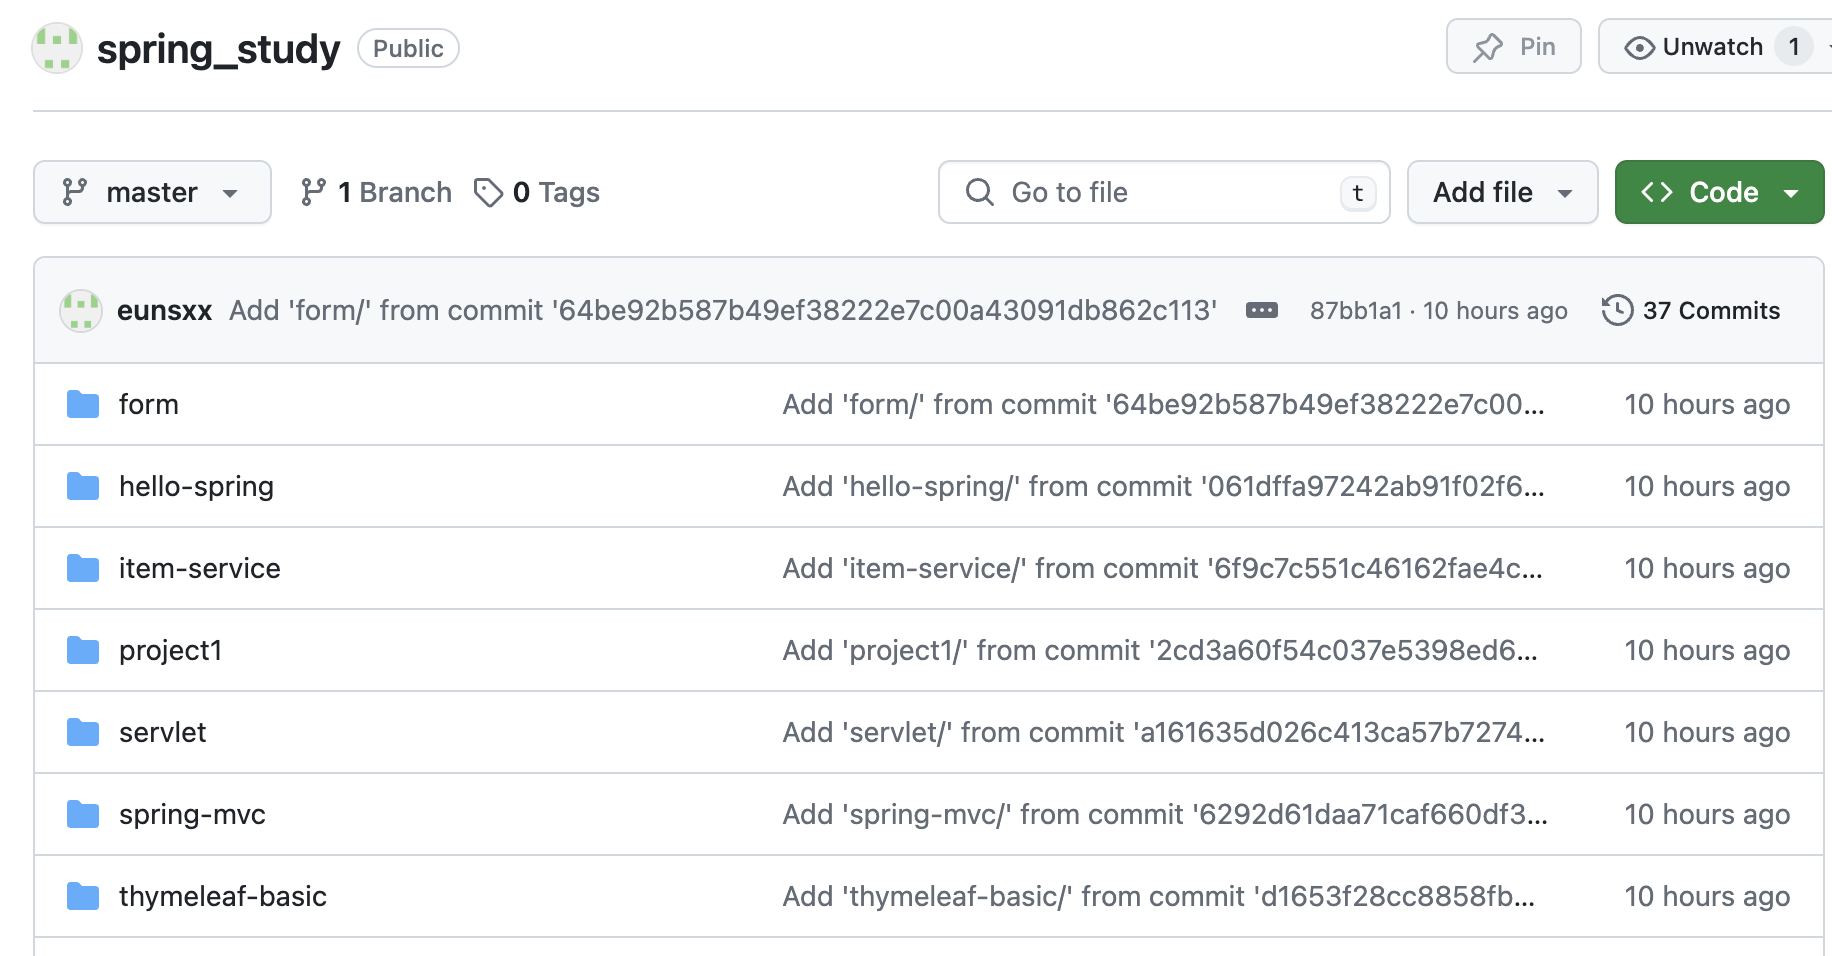The height and width of the screenshot is (956, 1832).
Task: Open the spring-mvc commit message link
Action: [1164, 815]
